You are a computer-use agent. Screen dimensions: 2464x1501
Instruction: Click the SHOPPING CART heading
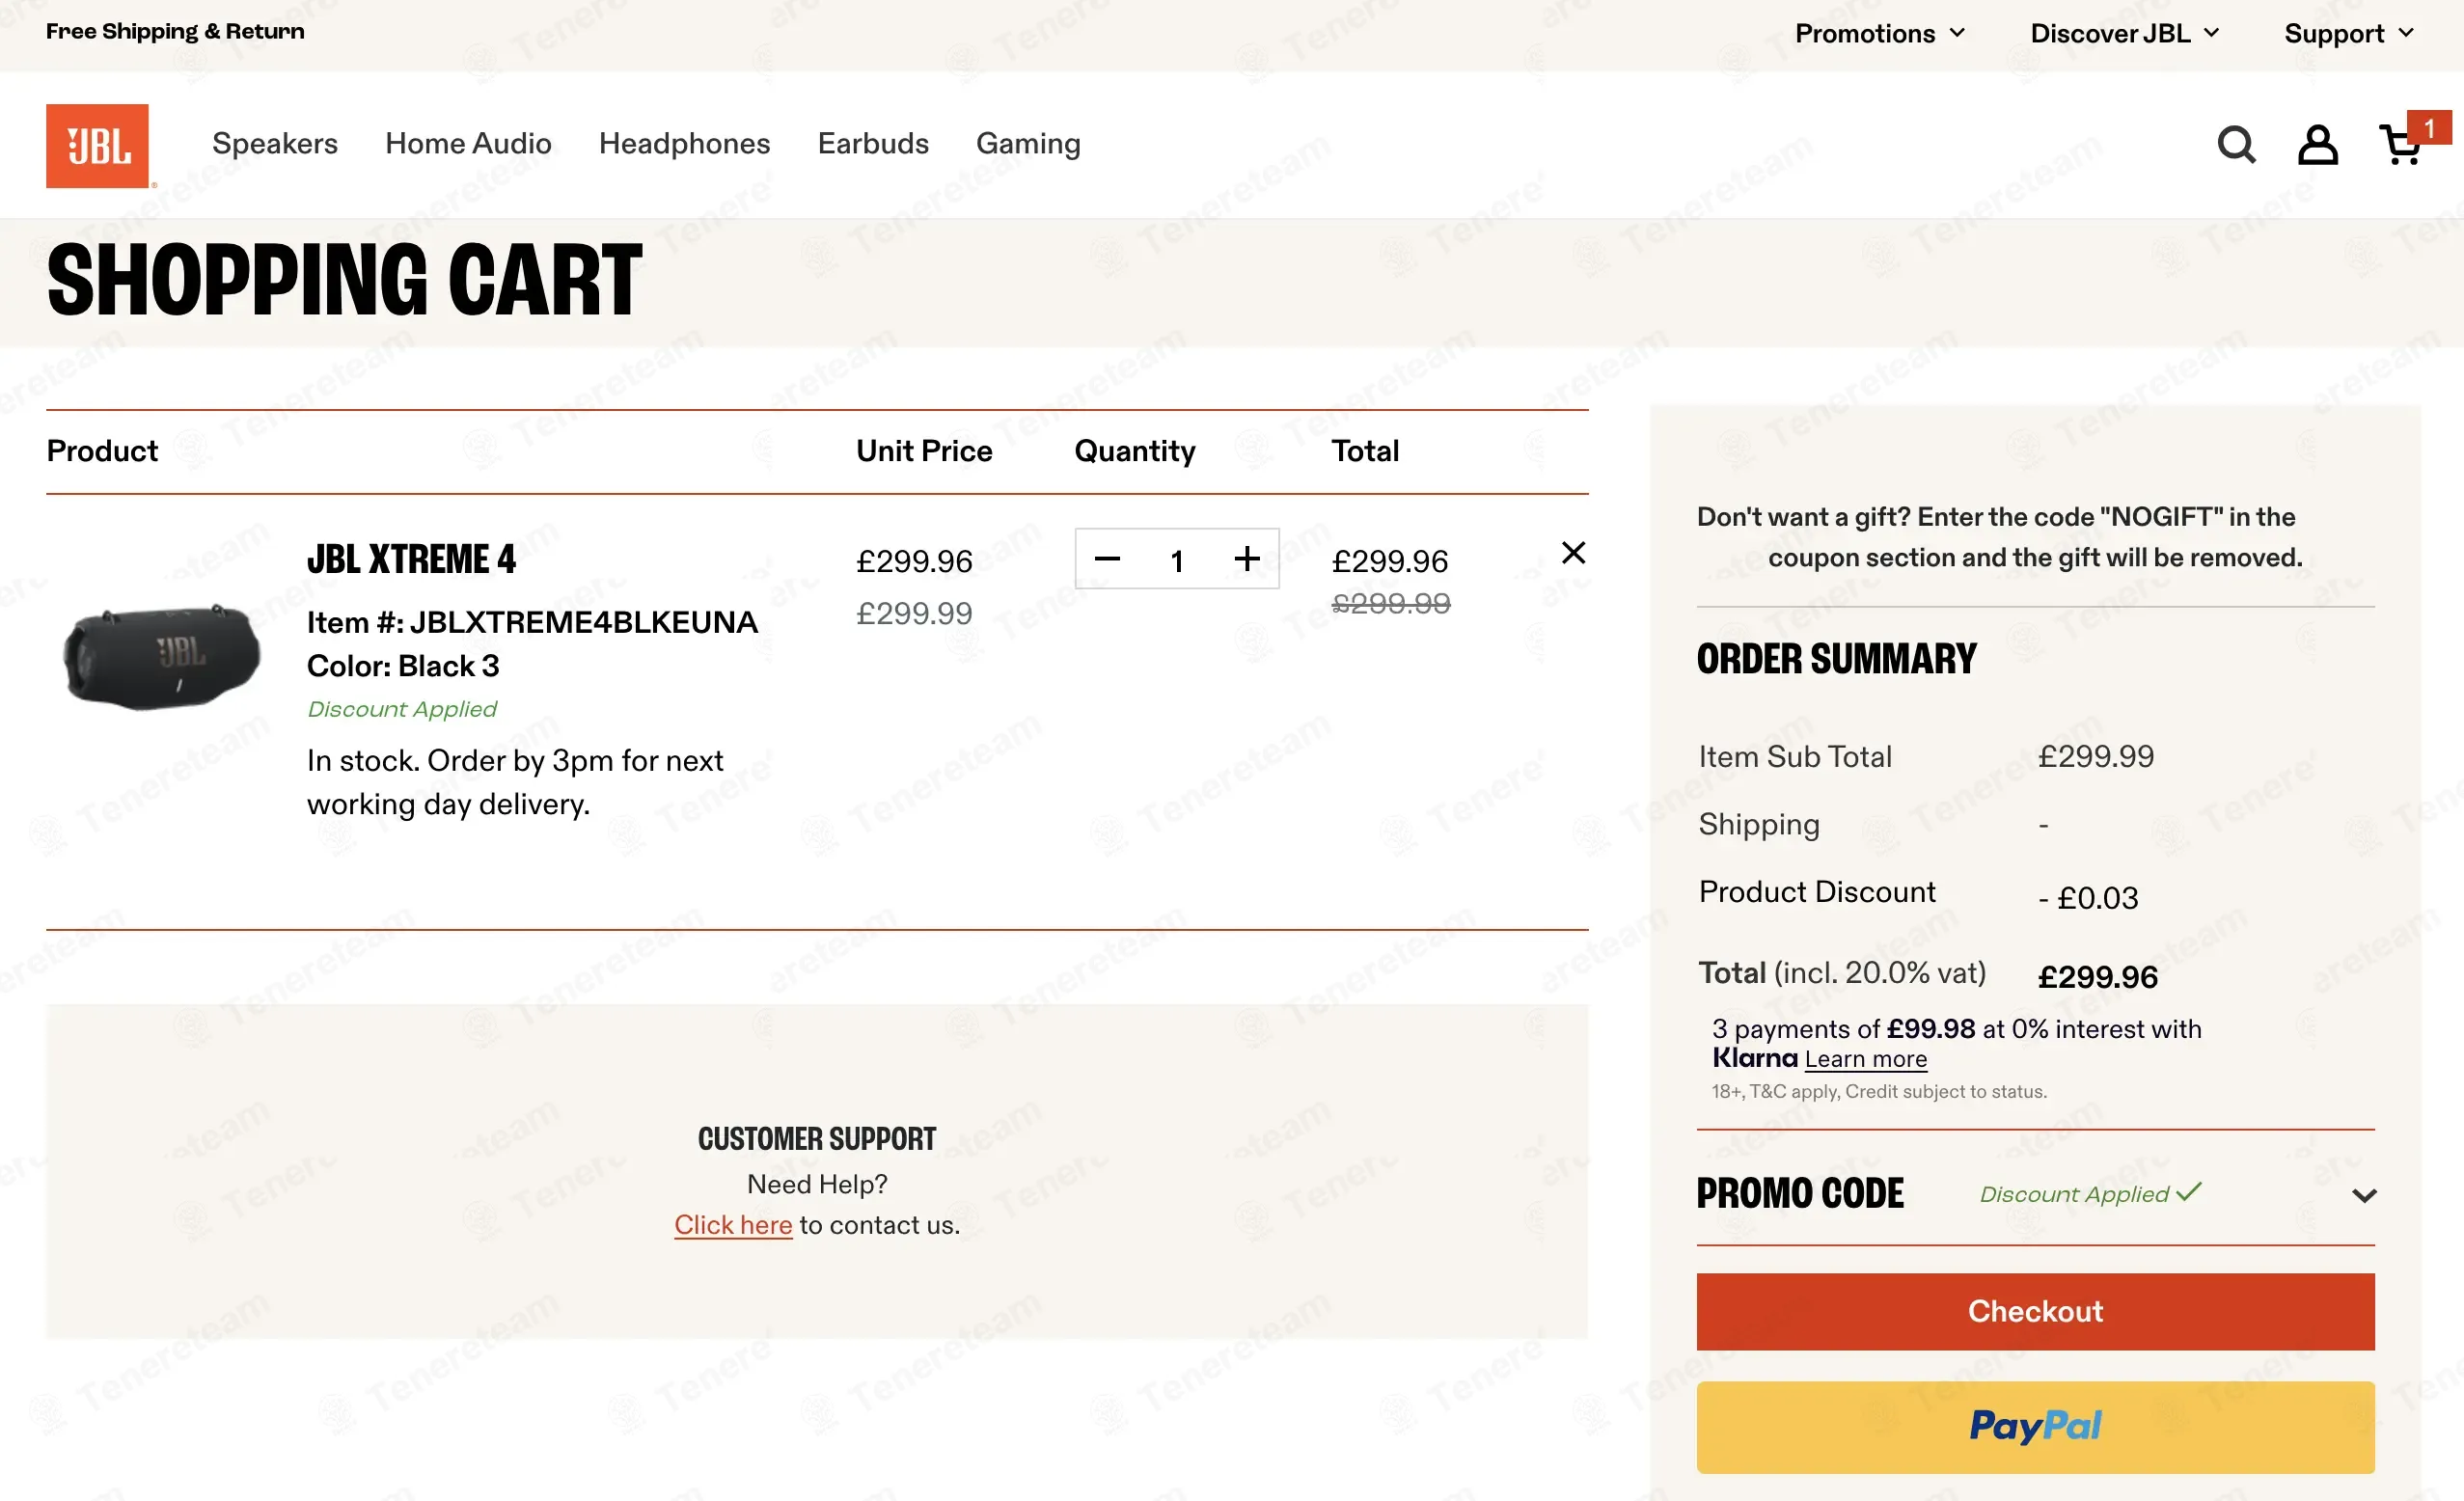coord(345,280)
